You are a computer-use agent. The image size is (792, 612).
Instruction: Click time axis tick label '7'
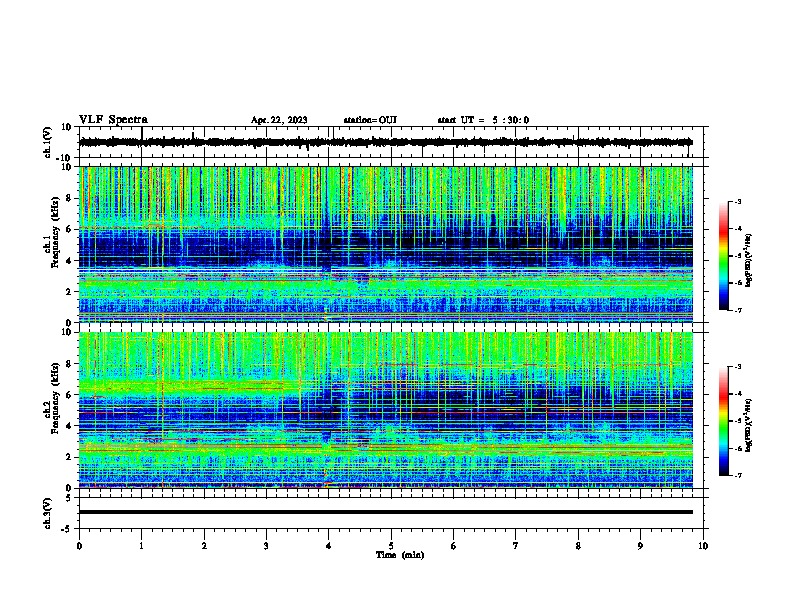coord(516,546)
